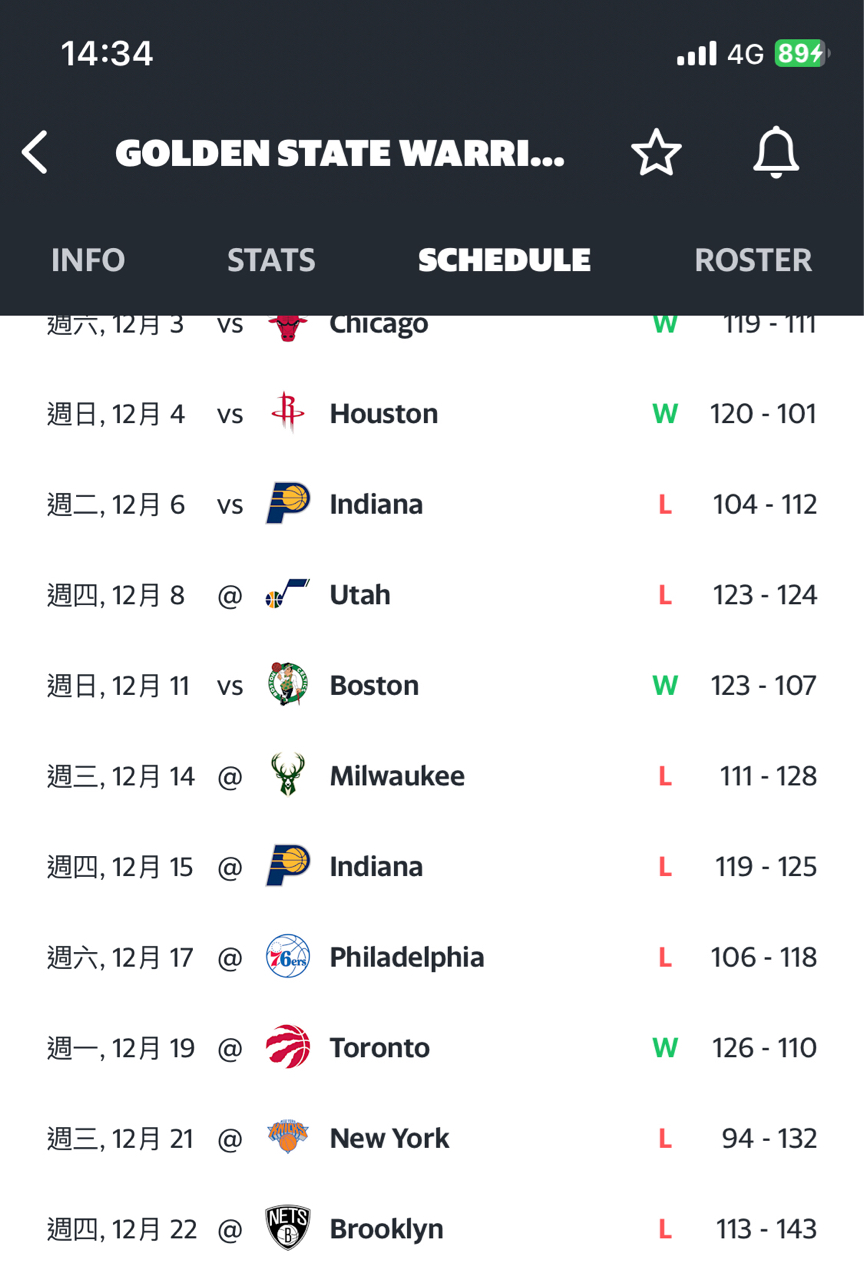Tap the New York Knicks logo
Image resolution: width=864 pixels, height=1280 pixels.
tap(288, 1138)
